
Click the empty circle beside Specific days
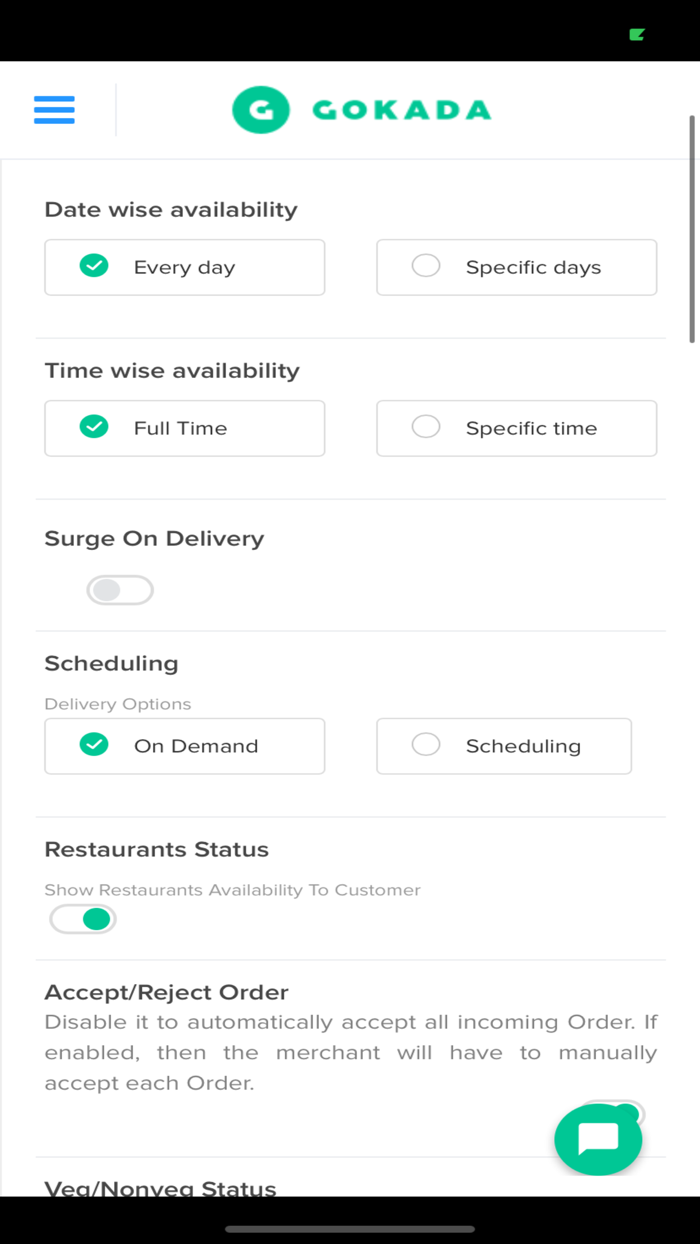click(x=426, y=266)
